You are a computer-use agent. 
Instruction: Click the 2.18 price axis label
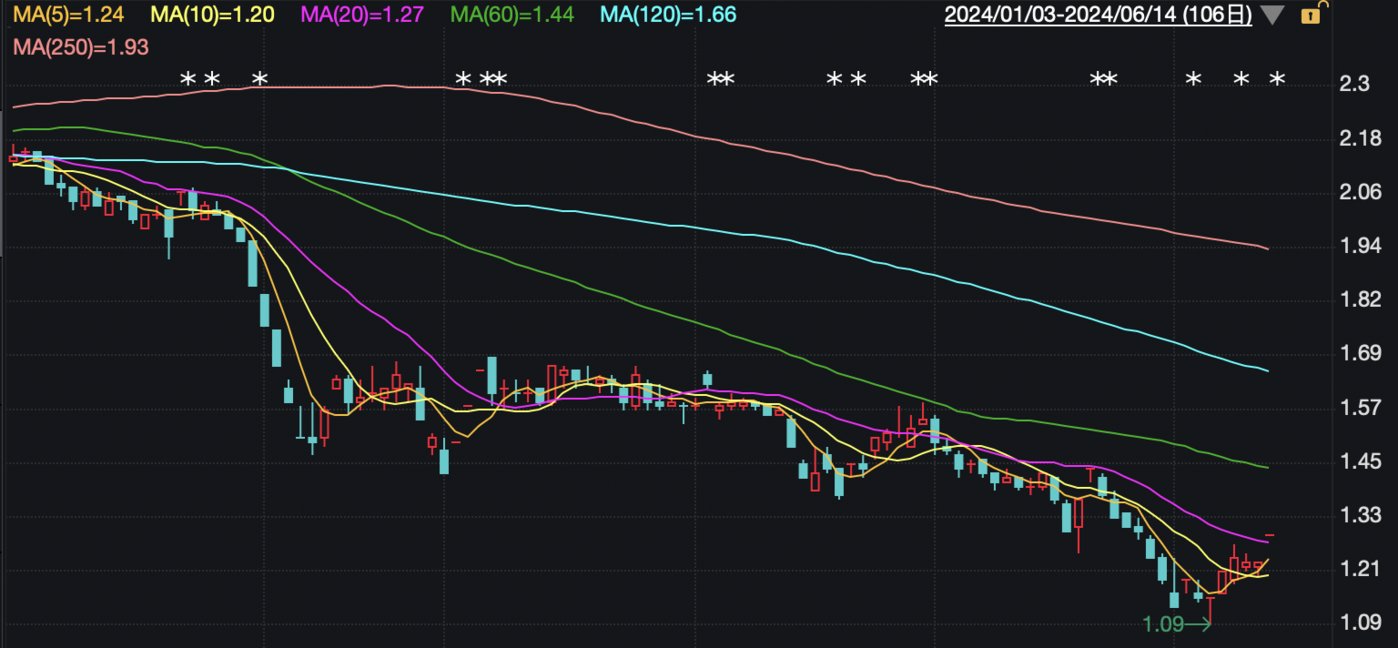(1359, 138)
